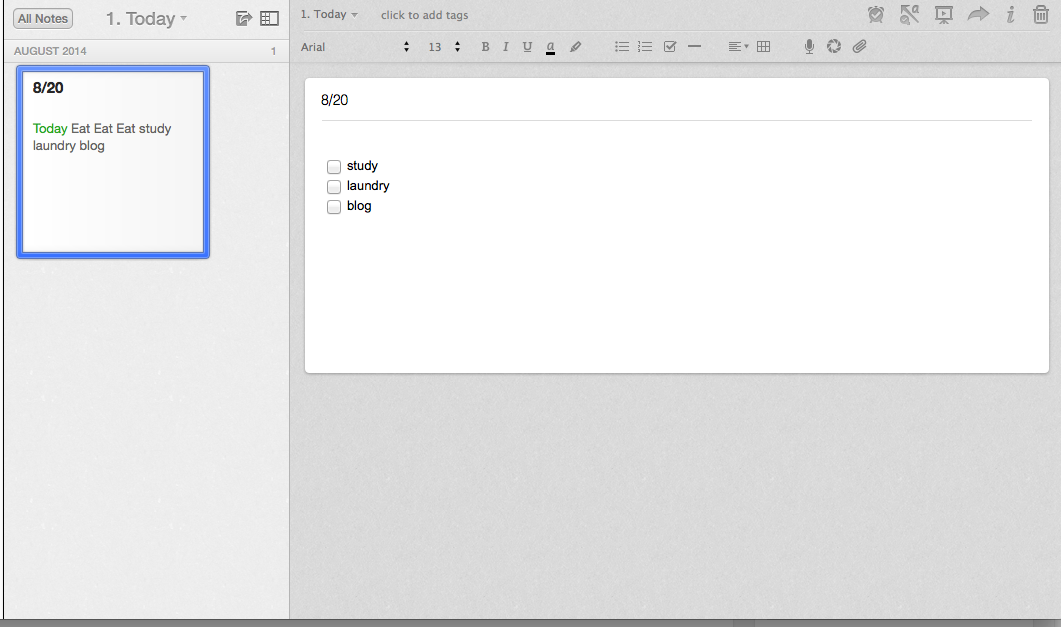Click the All Notes button

click(x=43, y=19)
